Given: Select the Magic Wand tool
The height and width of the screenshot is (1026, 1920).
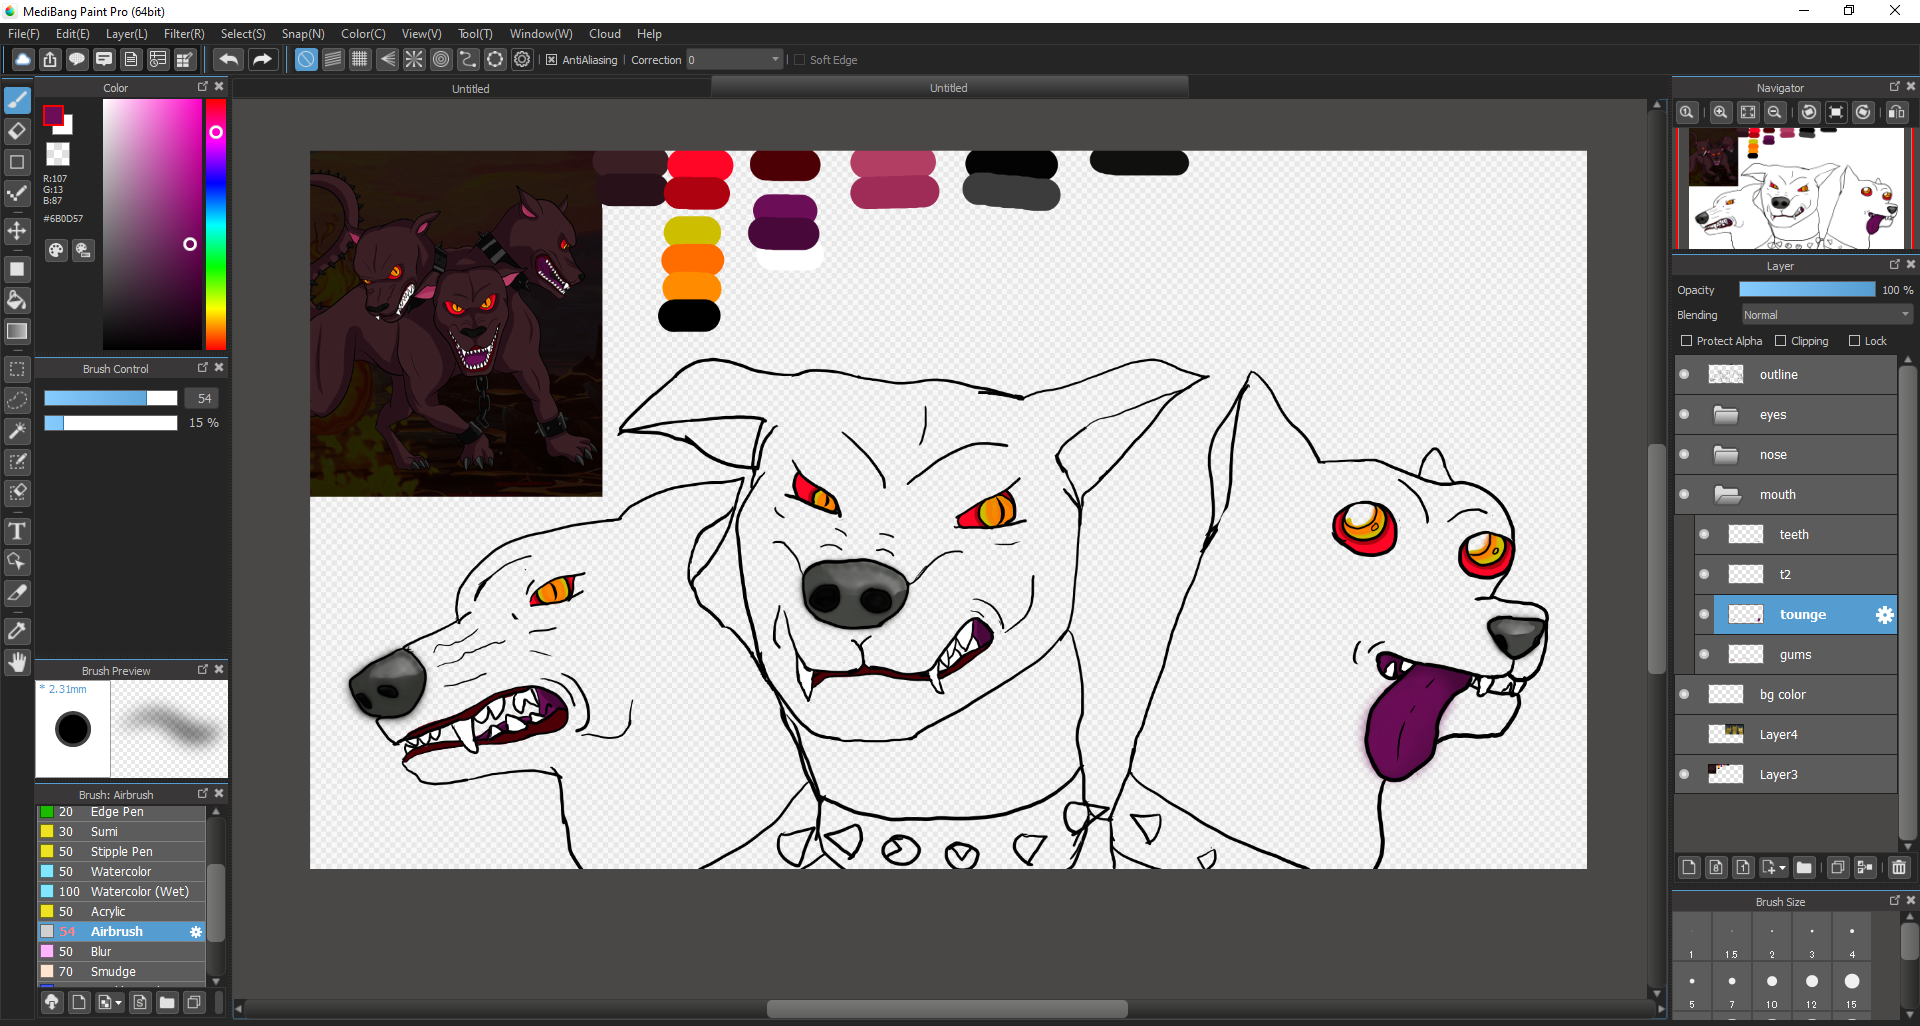Looking at the screenshot, I should pyautogui.click(x=17, y=431).
